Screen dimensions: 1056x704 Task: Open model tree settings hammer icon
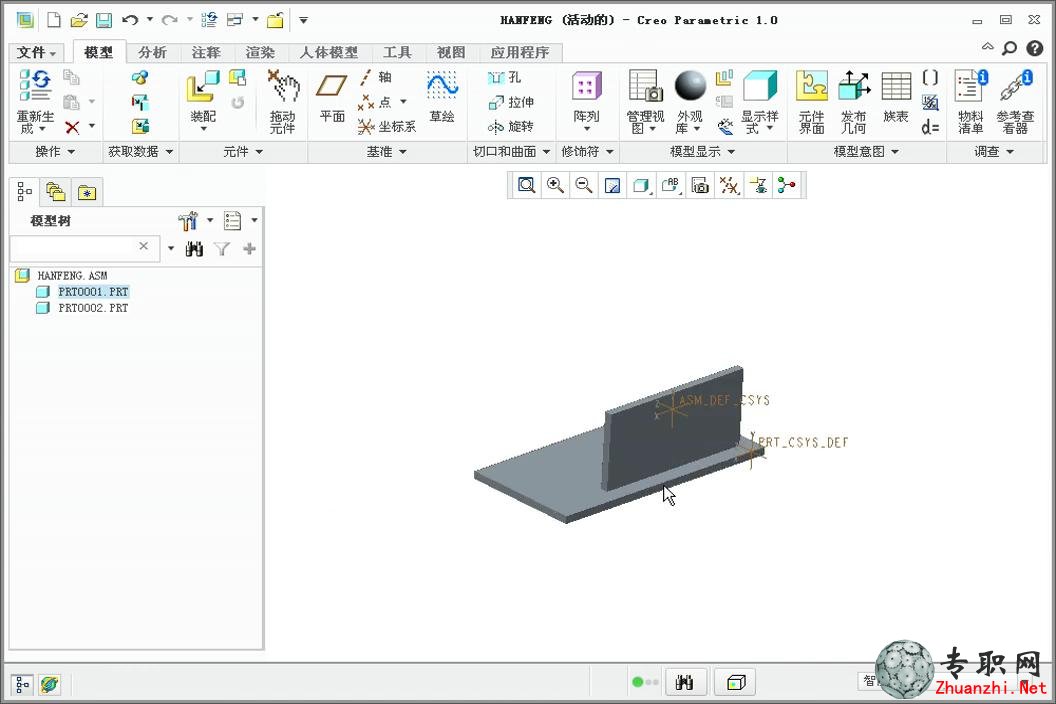[188, 220]
